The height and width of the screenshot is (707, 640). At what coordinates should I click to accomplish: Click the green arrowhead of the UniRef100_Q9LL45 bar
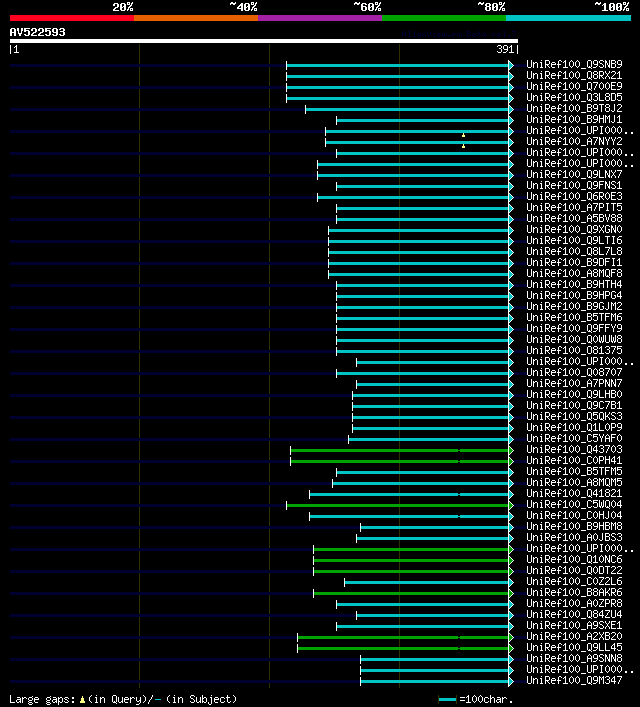click(511, 648)
